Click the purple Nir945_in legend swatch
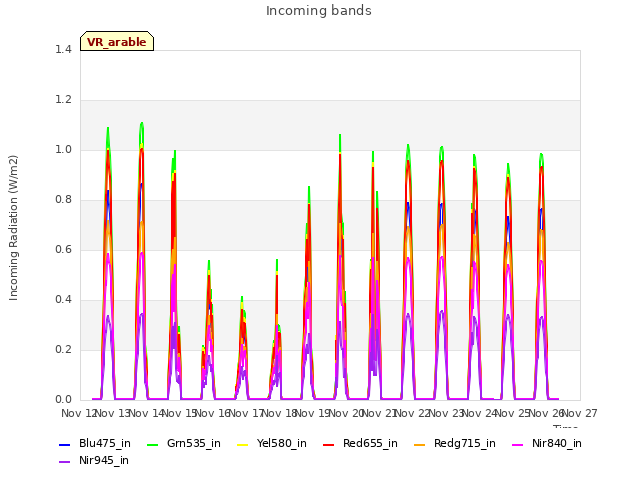This screenshot has width=640, height=480. (64, 462)
